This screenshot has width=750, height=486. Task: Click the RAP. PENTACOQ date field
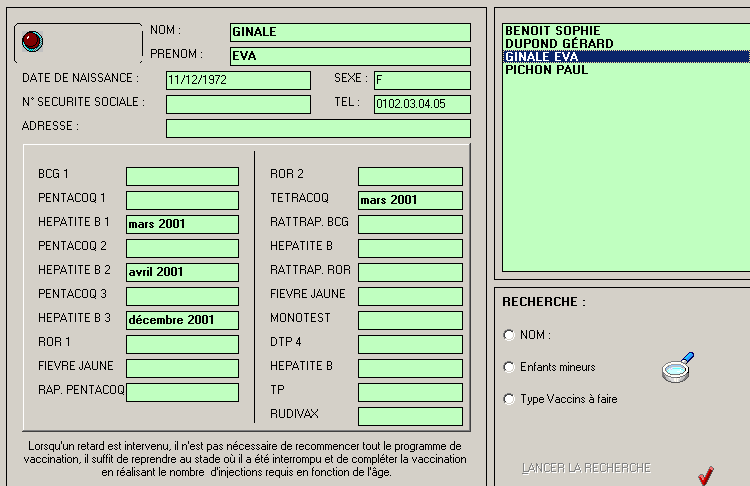point(182,392)
